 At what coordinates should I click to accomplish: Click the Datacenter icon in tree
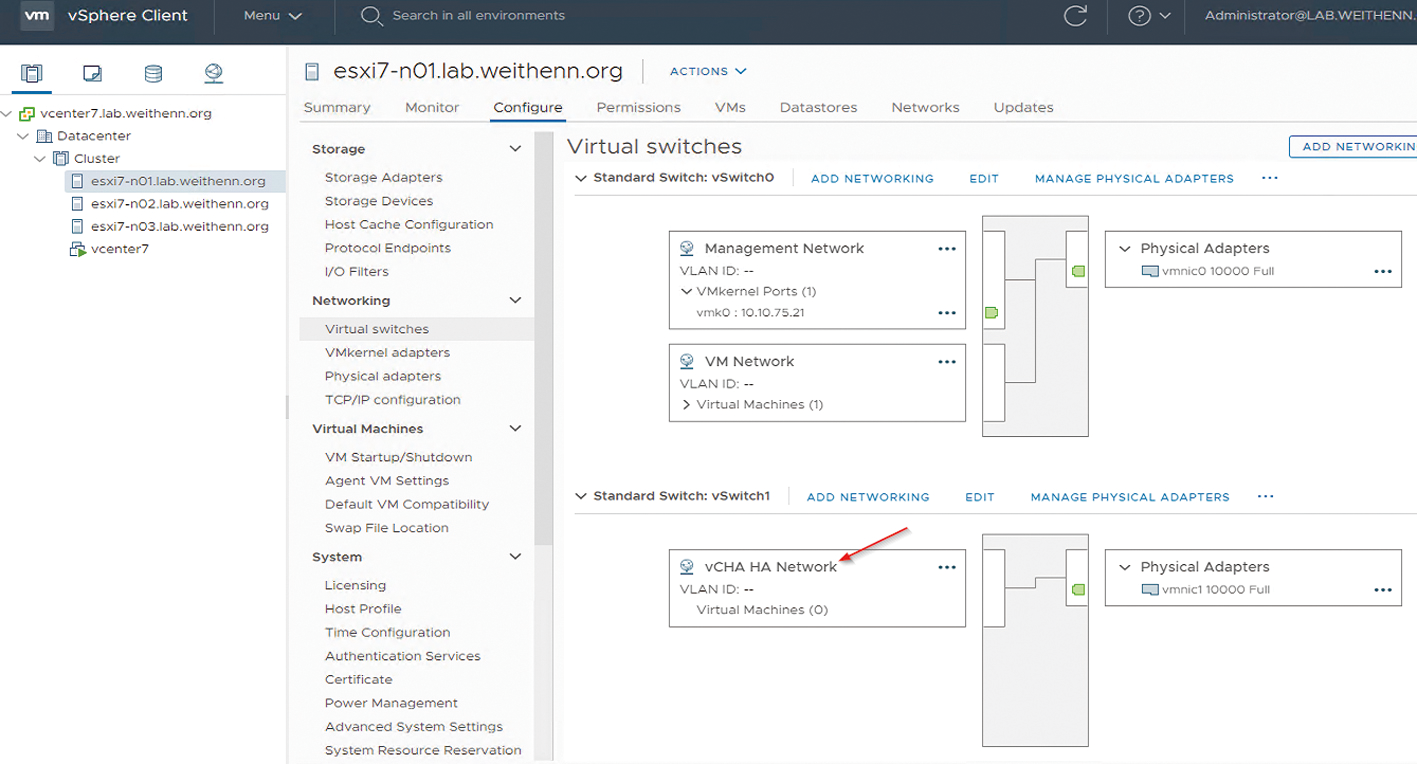(44, 136)
